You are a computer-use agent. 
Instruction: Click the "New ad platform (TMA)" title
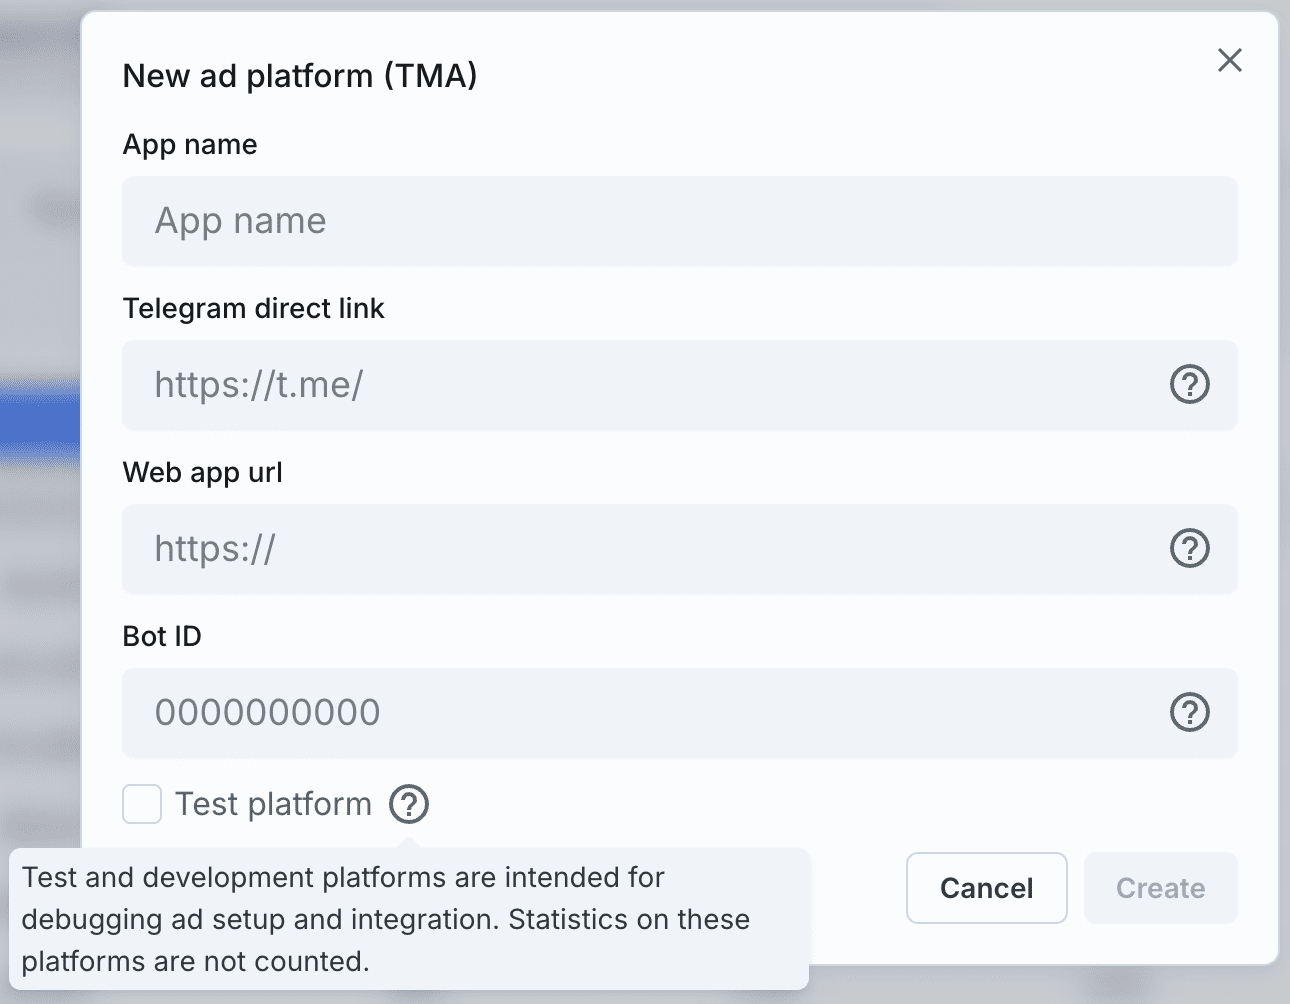tap(300, 76)
